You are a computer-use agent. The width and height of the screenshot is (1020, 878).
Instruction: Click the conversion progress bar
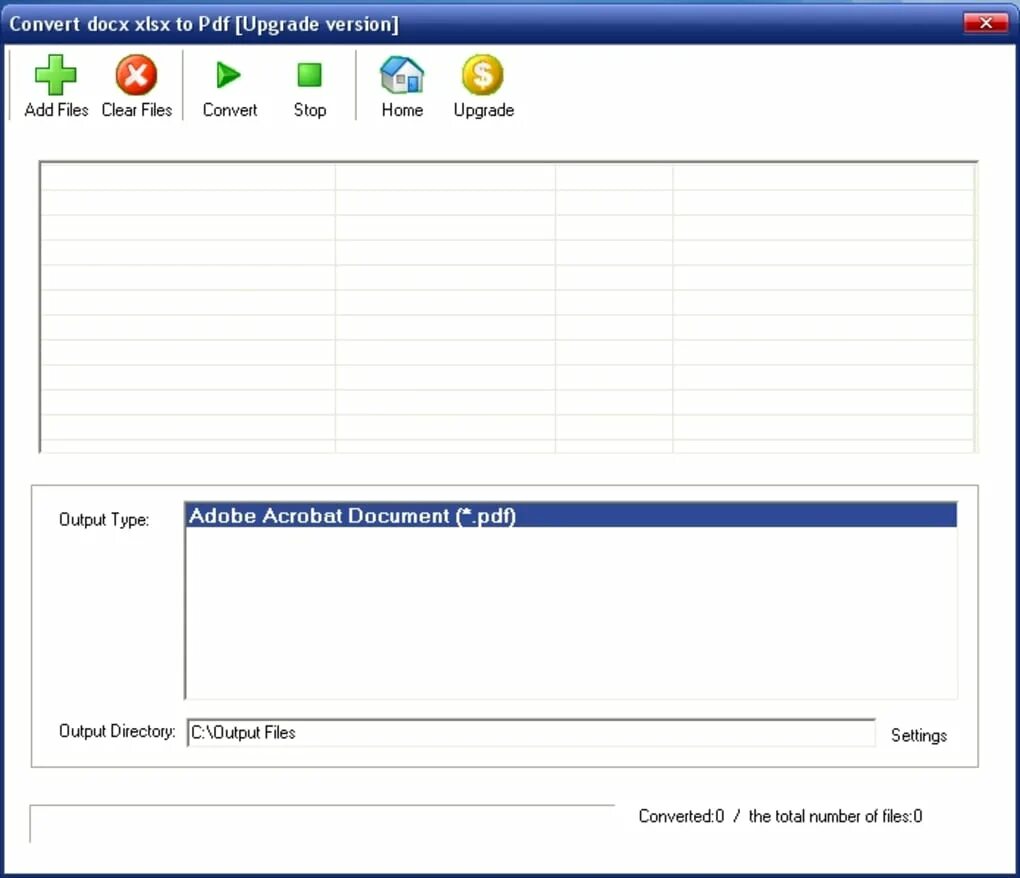click(x=322, y=823)
